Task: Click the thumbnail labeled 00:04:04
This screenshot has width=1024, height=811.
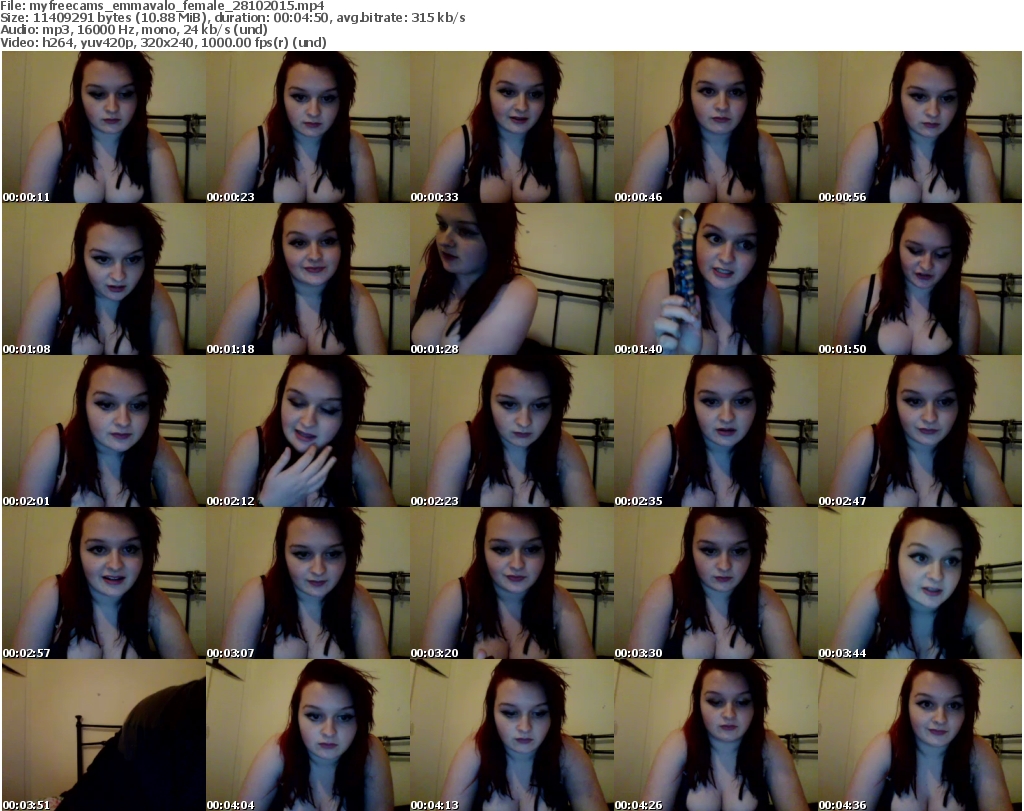Action: tap(308, 735)
